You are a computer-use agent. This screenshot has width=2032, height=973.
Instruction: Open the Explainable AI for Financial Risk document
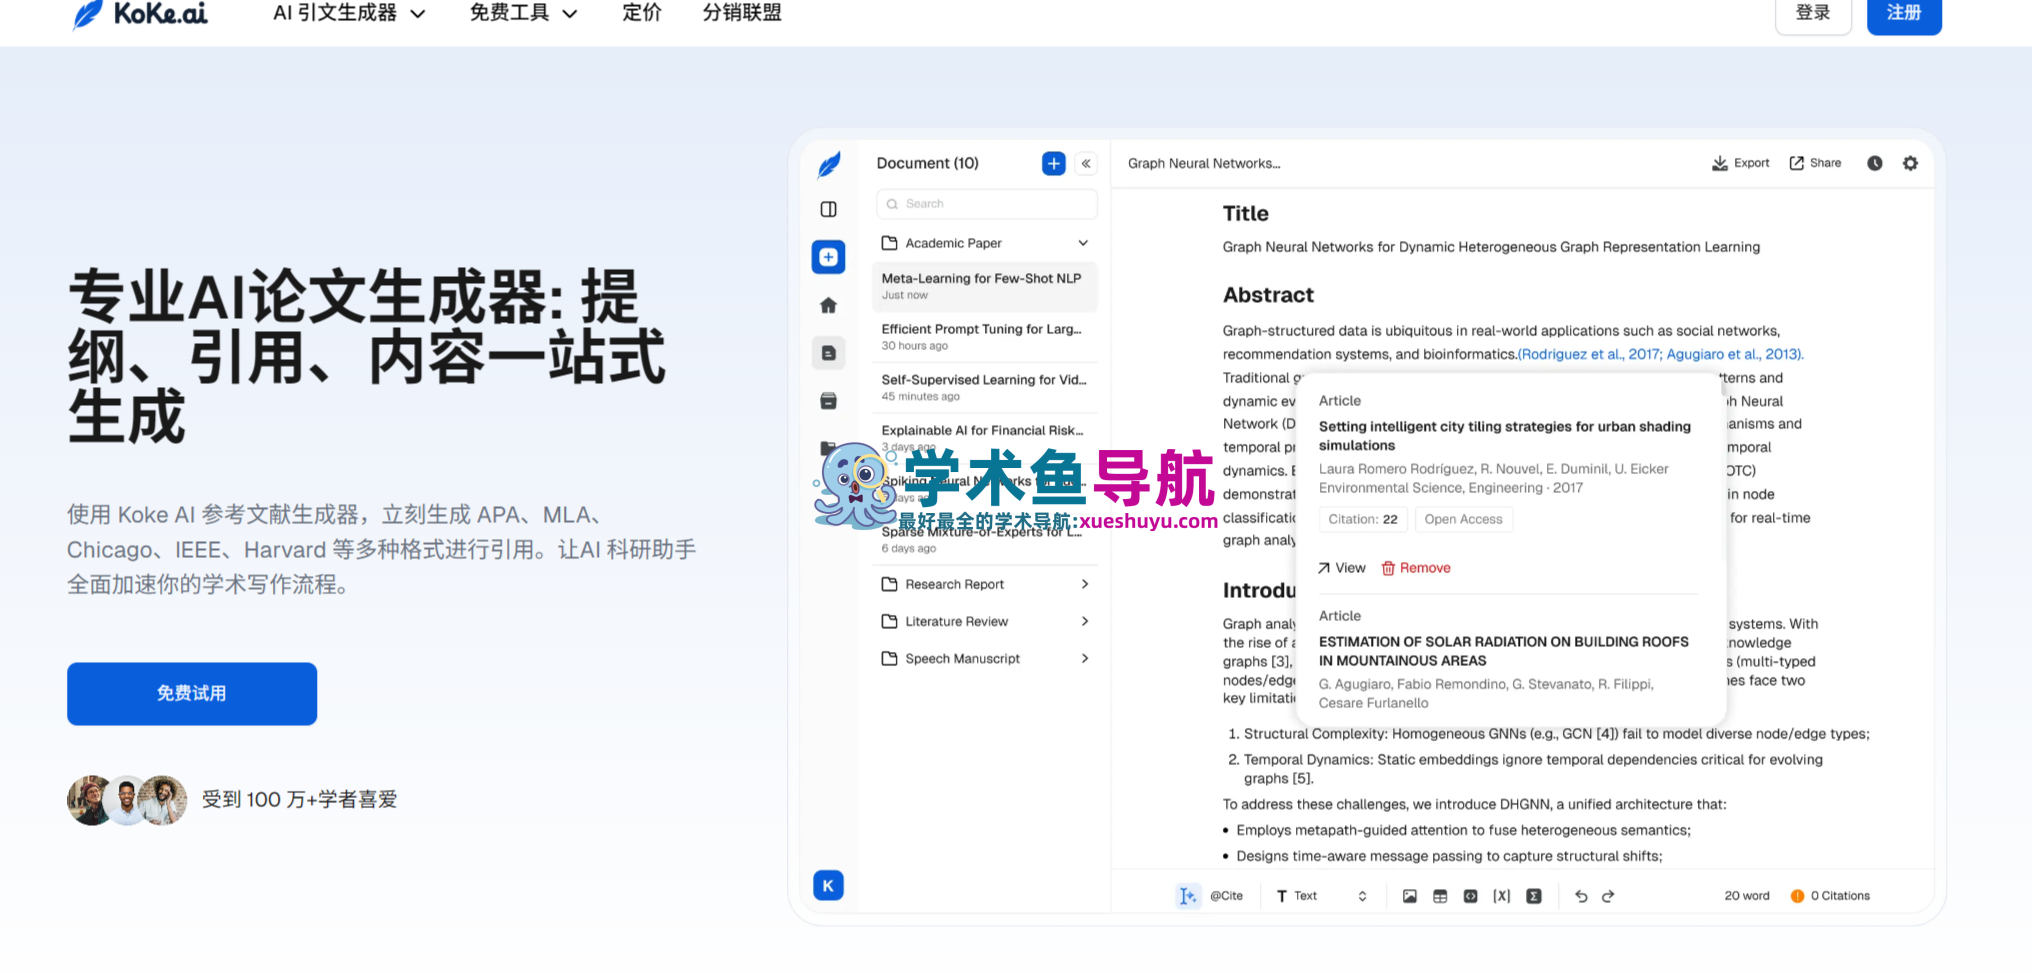click(x=986, y=437)
